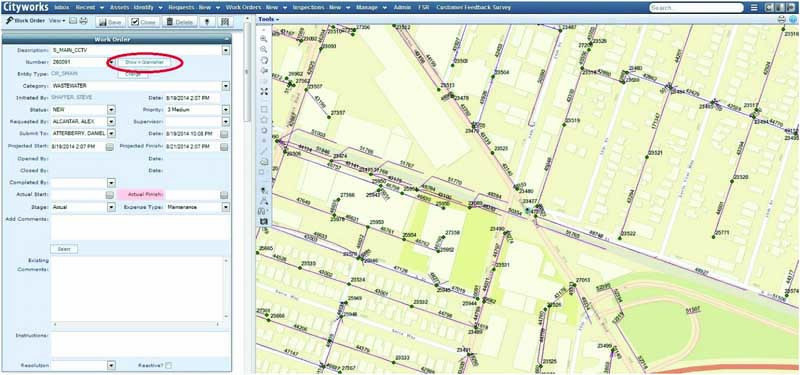Select the polygon selection map tool
The image size is (800, 375).
pos(264,119)
